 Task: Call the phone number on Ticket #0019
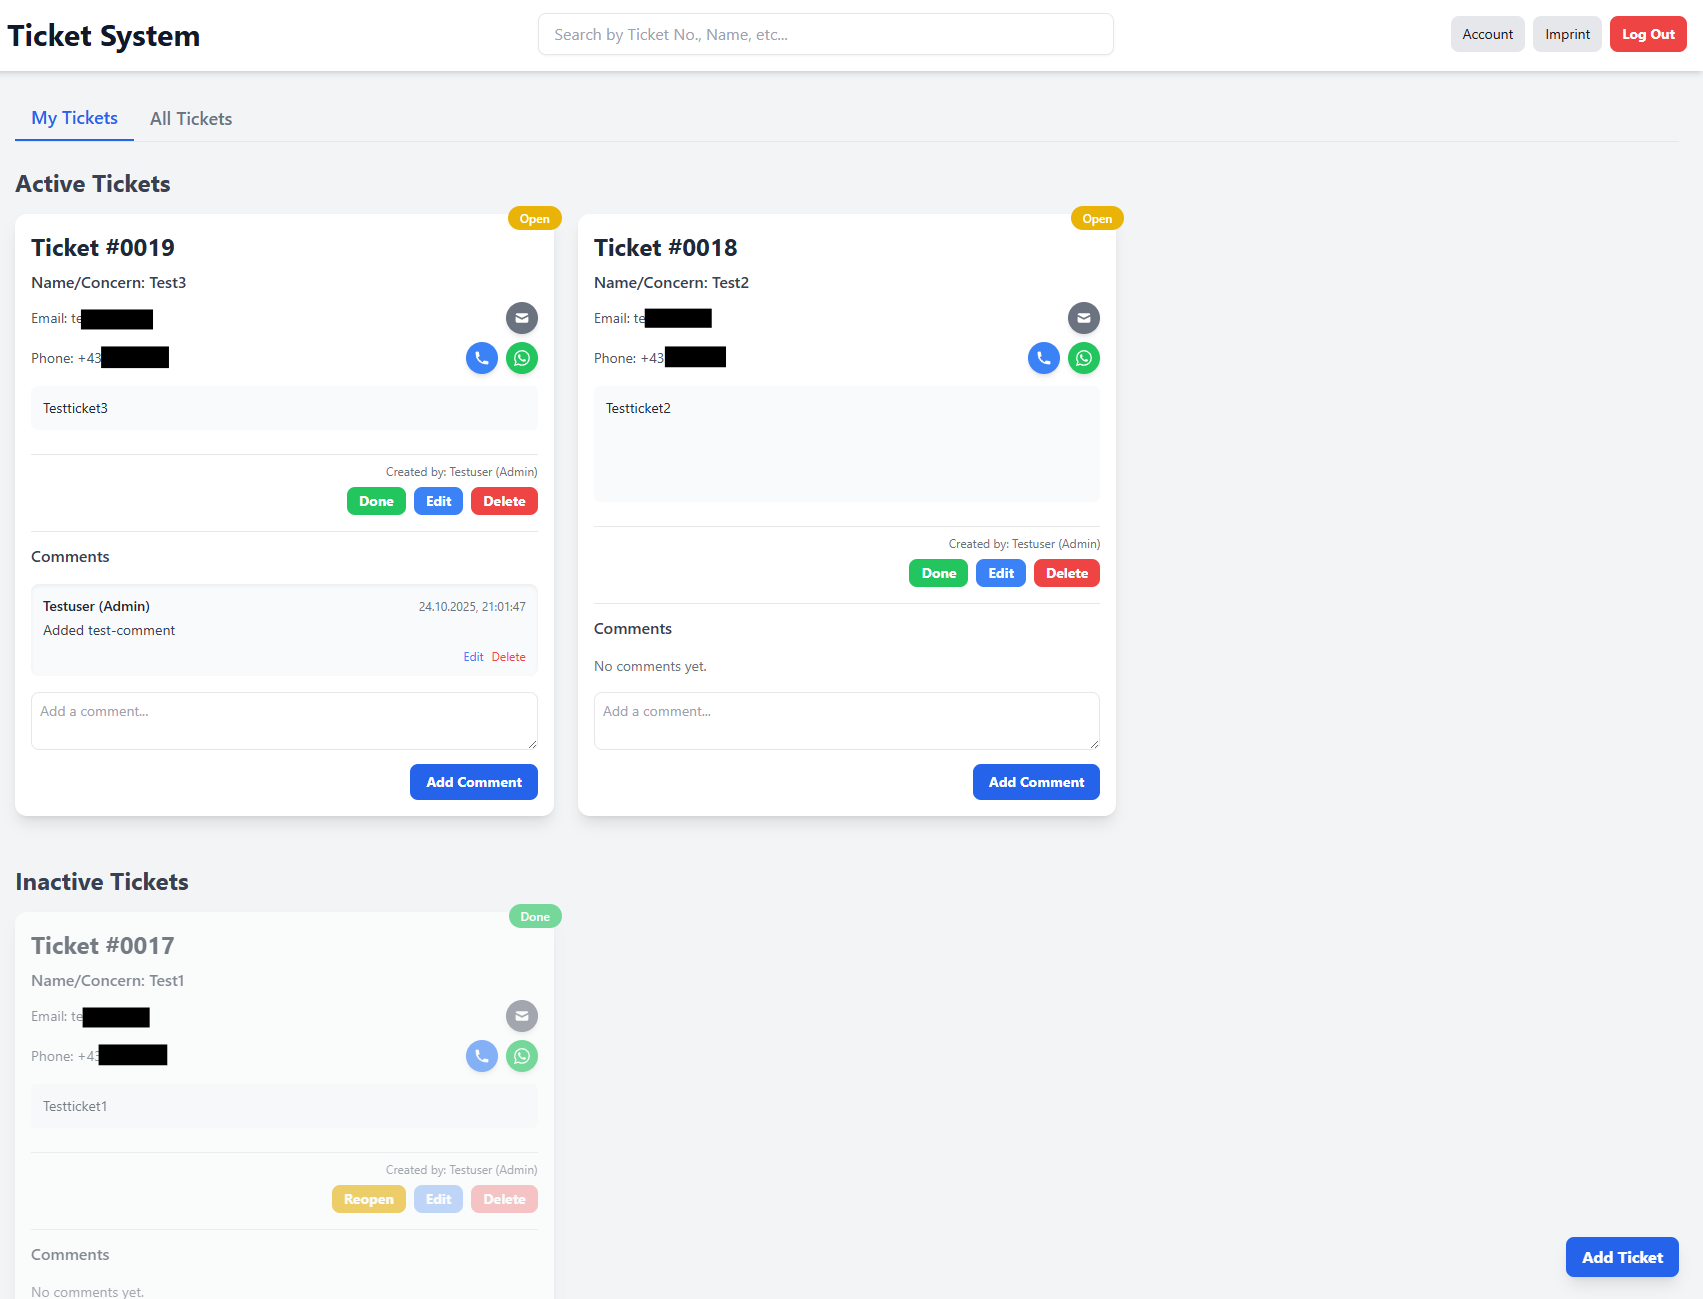coord(481,358)
